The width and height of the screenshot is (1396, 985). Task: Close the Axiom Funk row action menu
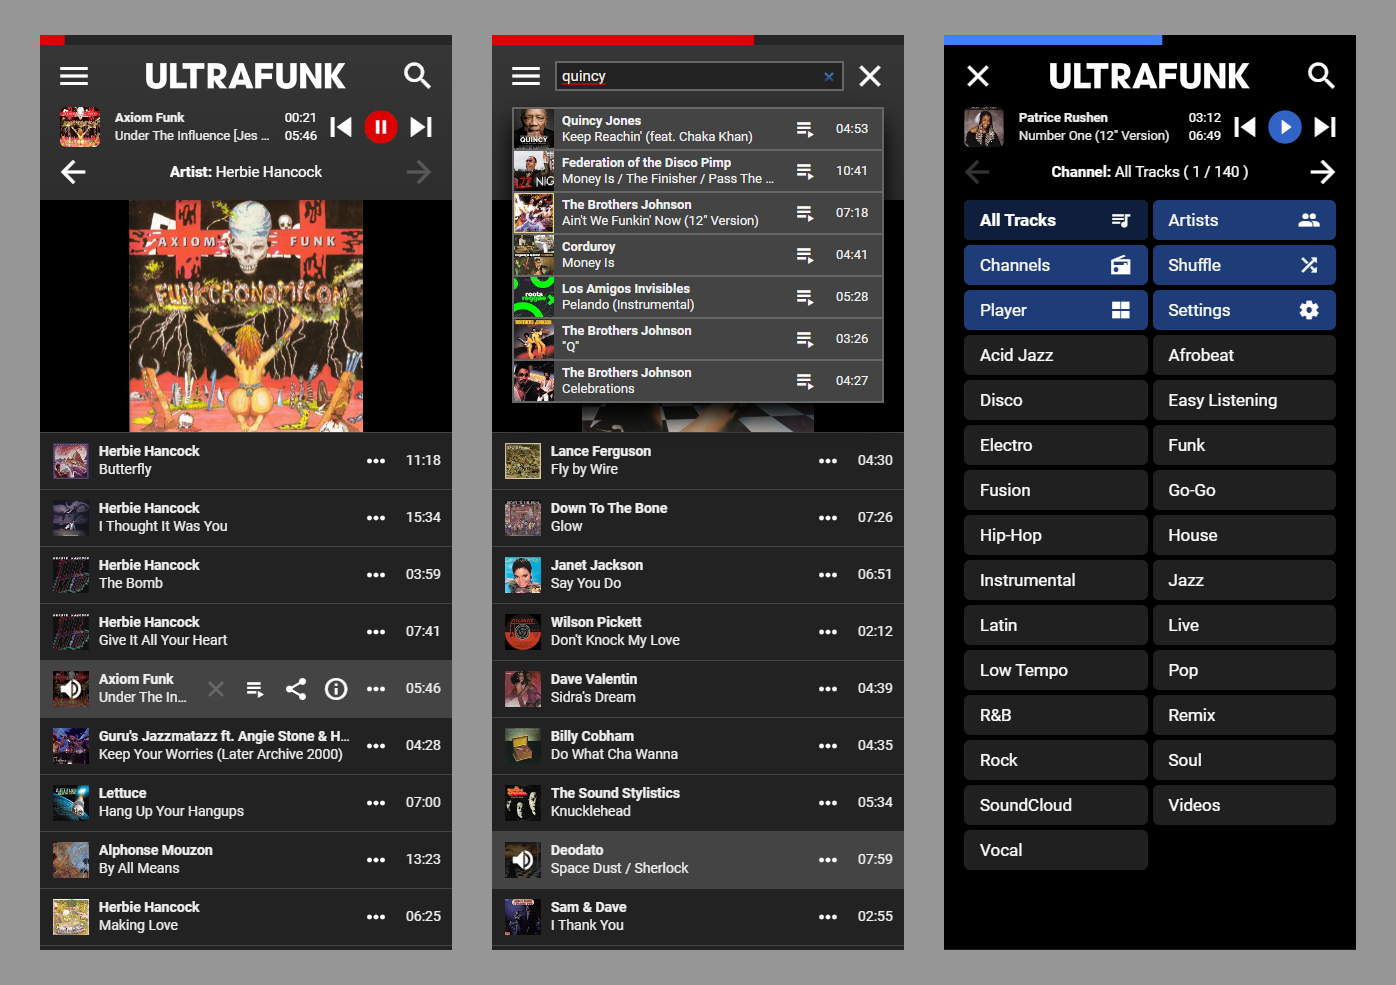coord(216,689)
